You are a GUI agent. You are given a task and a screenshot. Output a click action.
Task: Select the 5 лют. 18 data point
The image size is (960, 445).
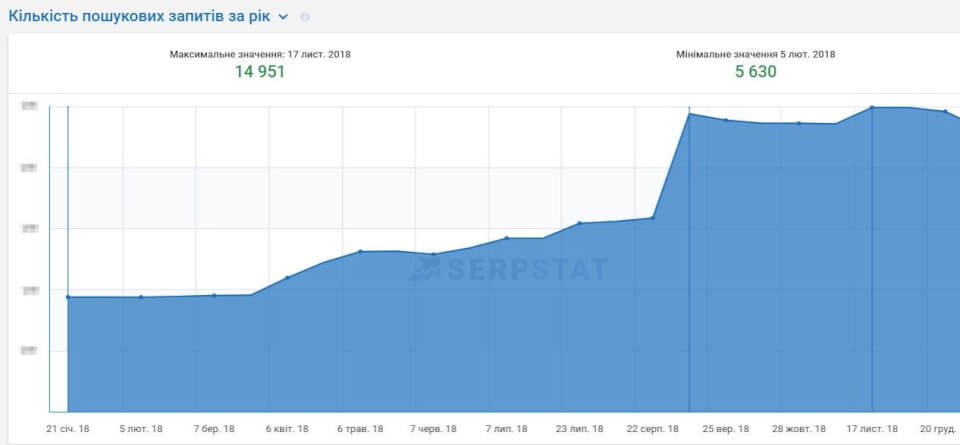pyautogui.click(x=141, y=297)
